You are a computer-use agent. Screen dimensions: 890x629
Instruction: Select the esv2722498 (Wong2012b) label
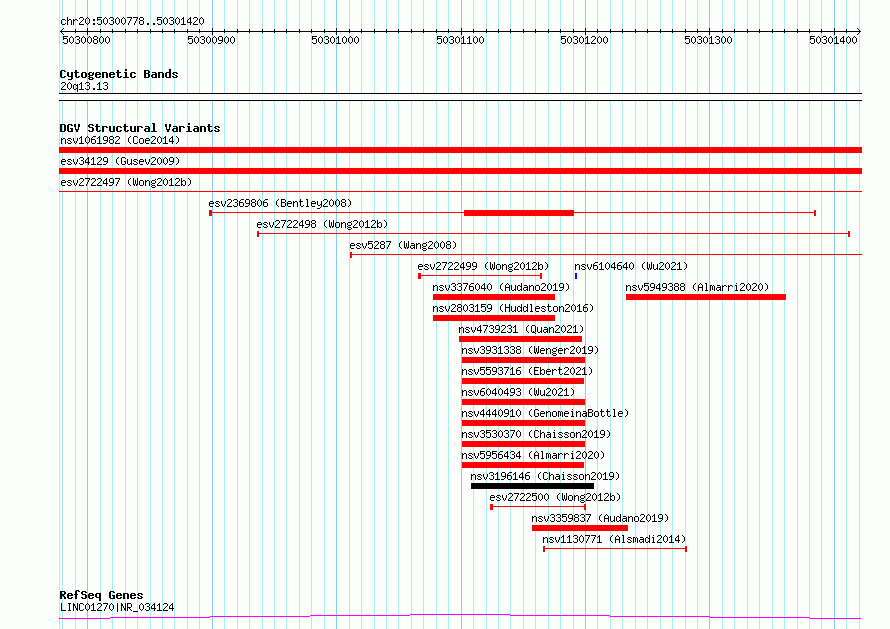click(x=322, y=224)
